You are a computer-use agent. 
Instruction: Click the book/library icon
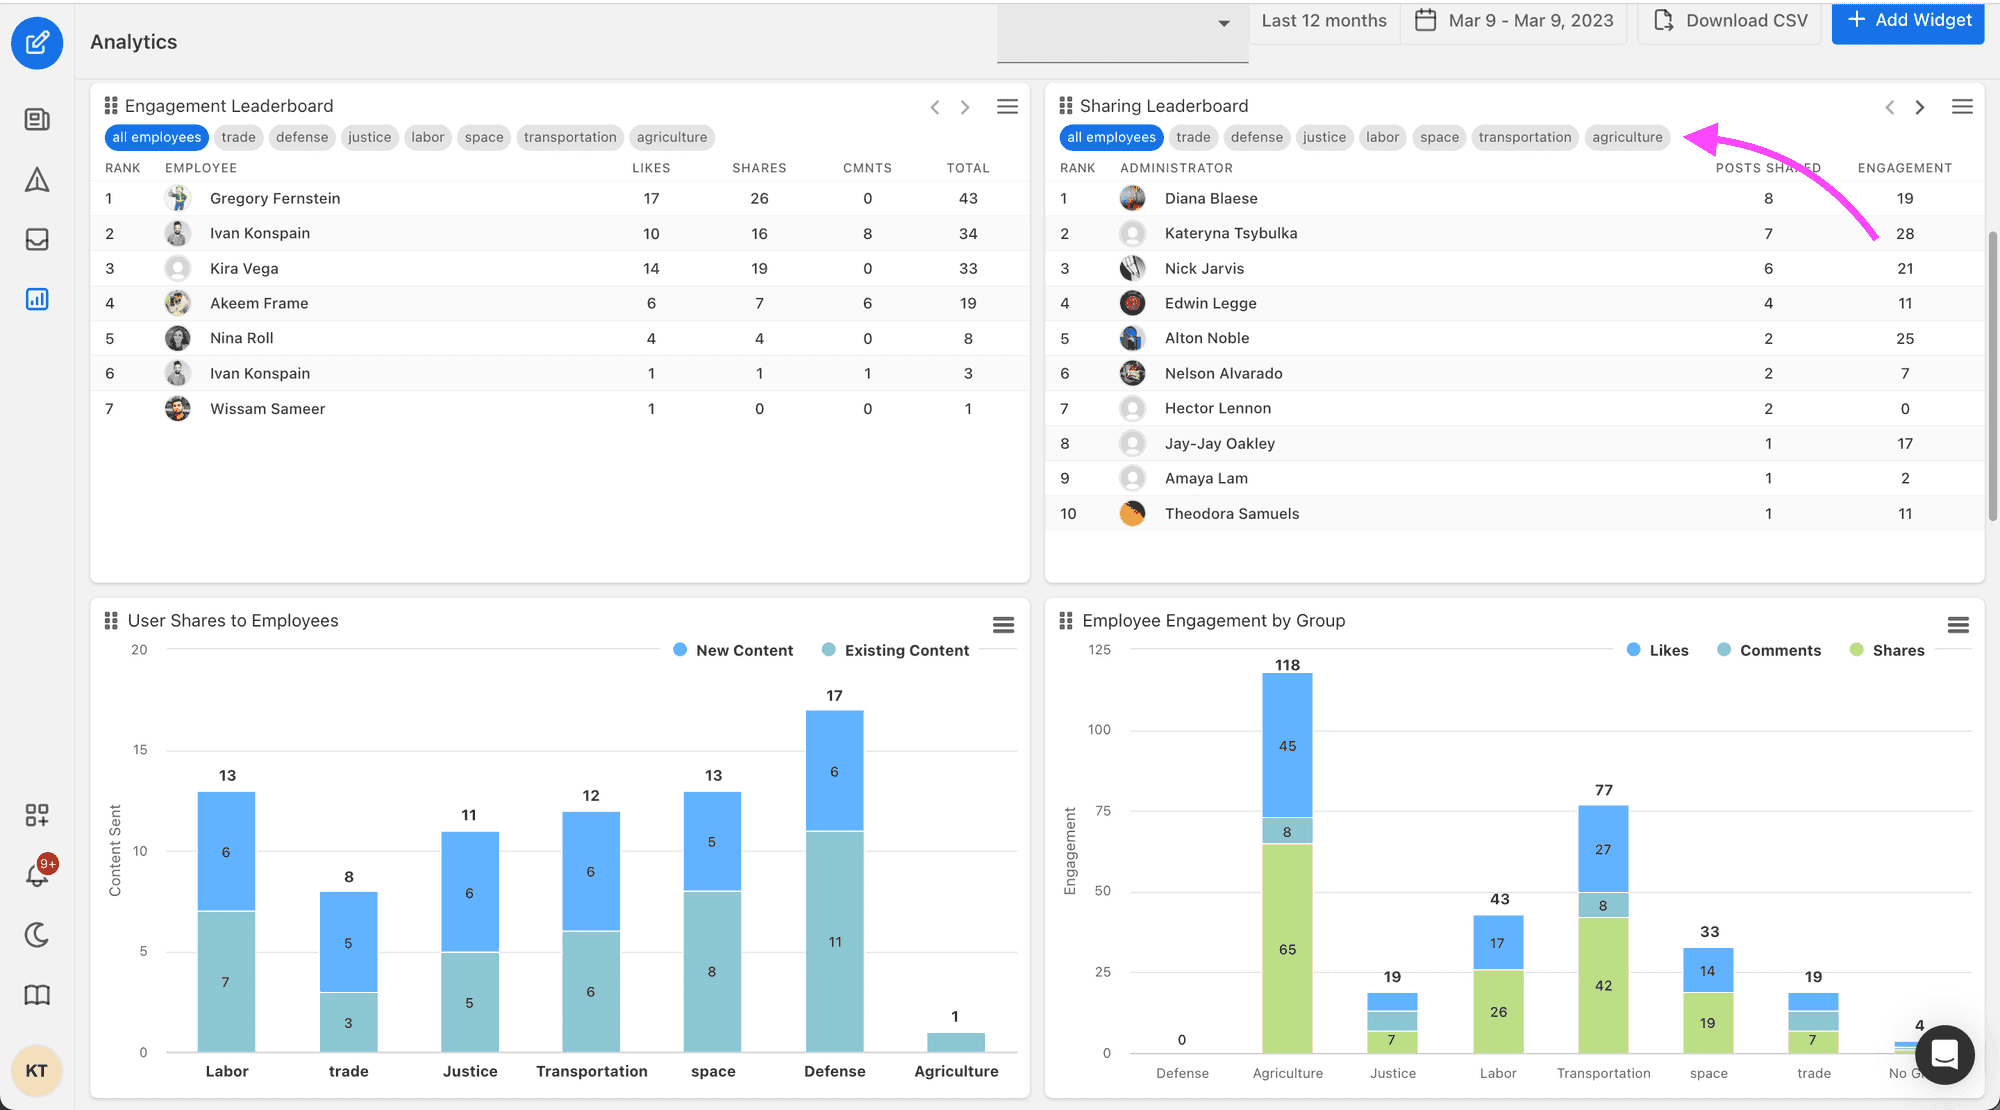point(37,994)
